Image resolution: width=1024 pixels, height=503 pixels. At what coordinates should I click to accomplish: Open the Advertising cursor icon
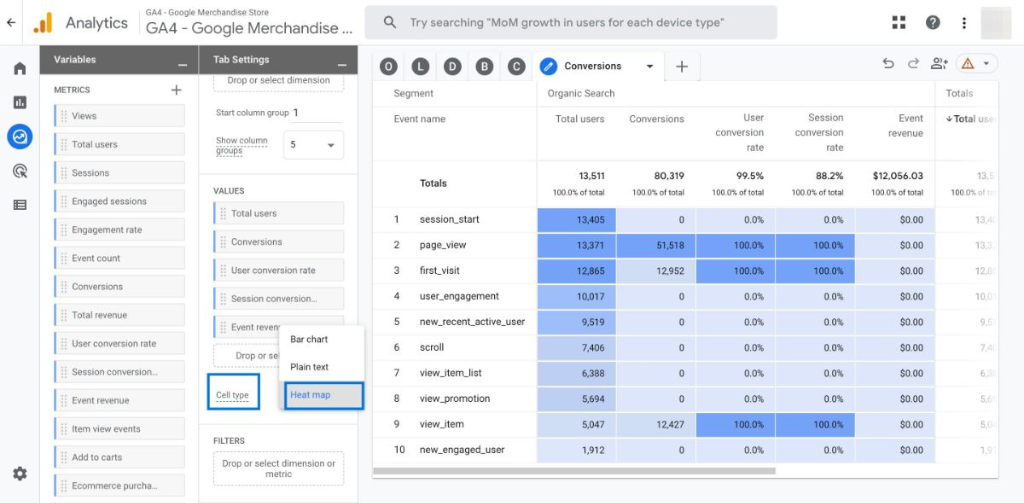point(20,171)
